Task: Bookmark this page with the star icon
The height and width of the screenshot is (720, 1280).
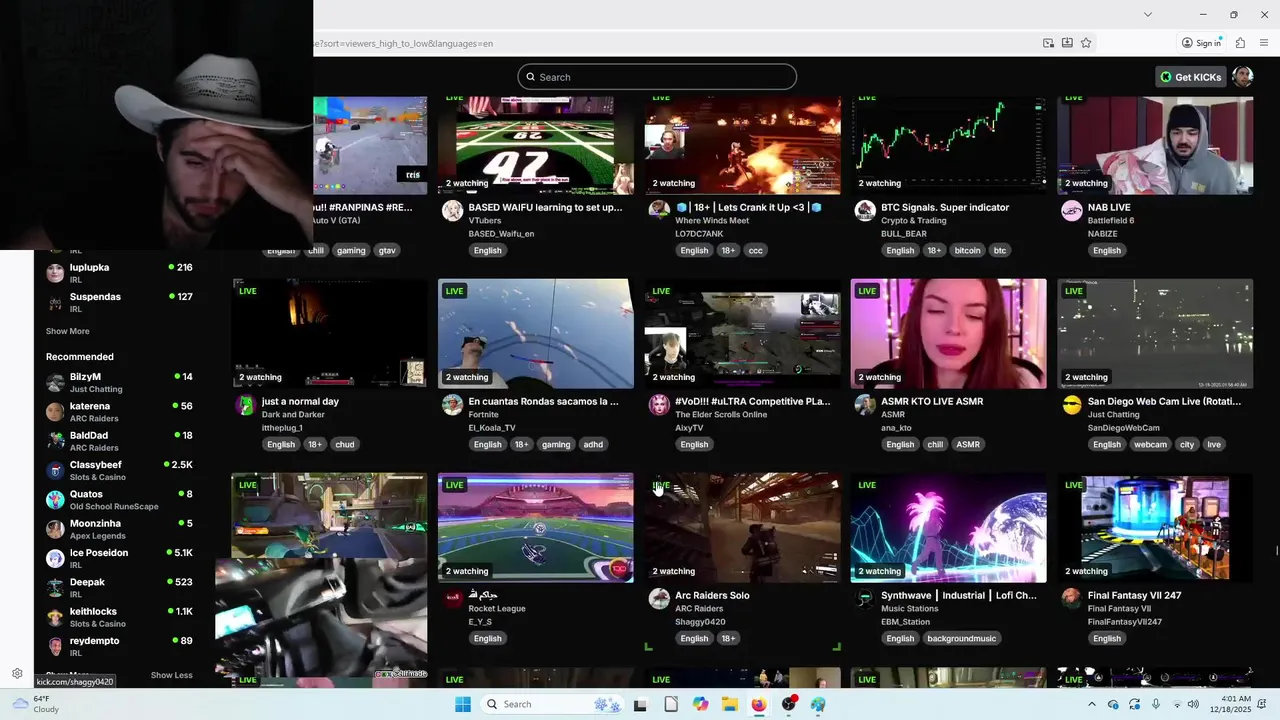Action: tap(1086, 43)
